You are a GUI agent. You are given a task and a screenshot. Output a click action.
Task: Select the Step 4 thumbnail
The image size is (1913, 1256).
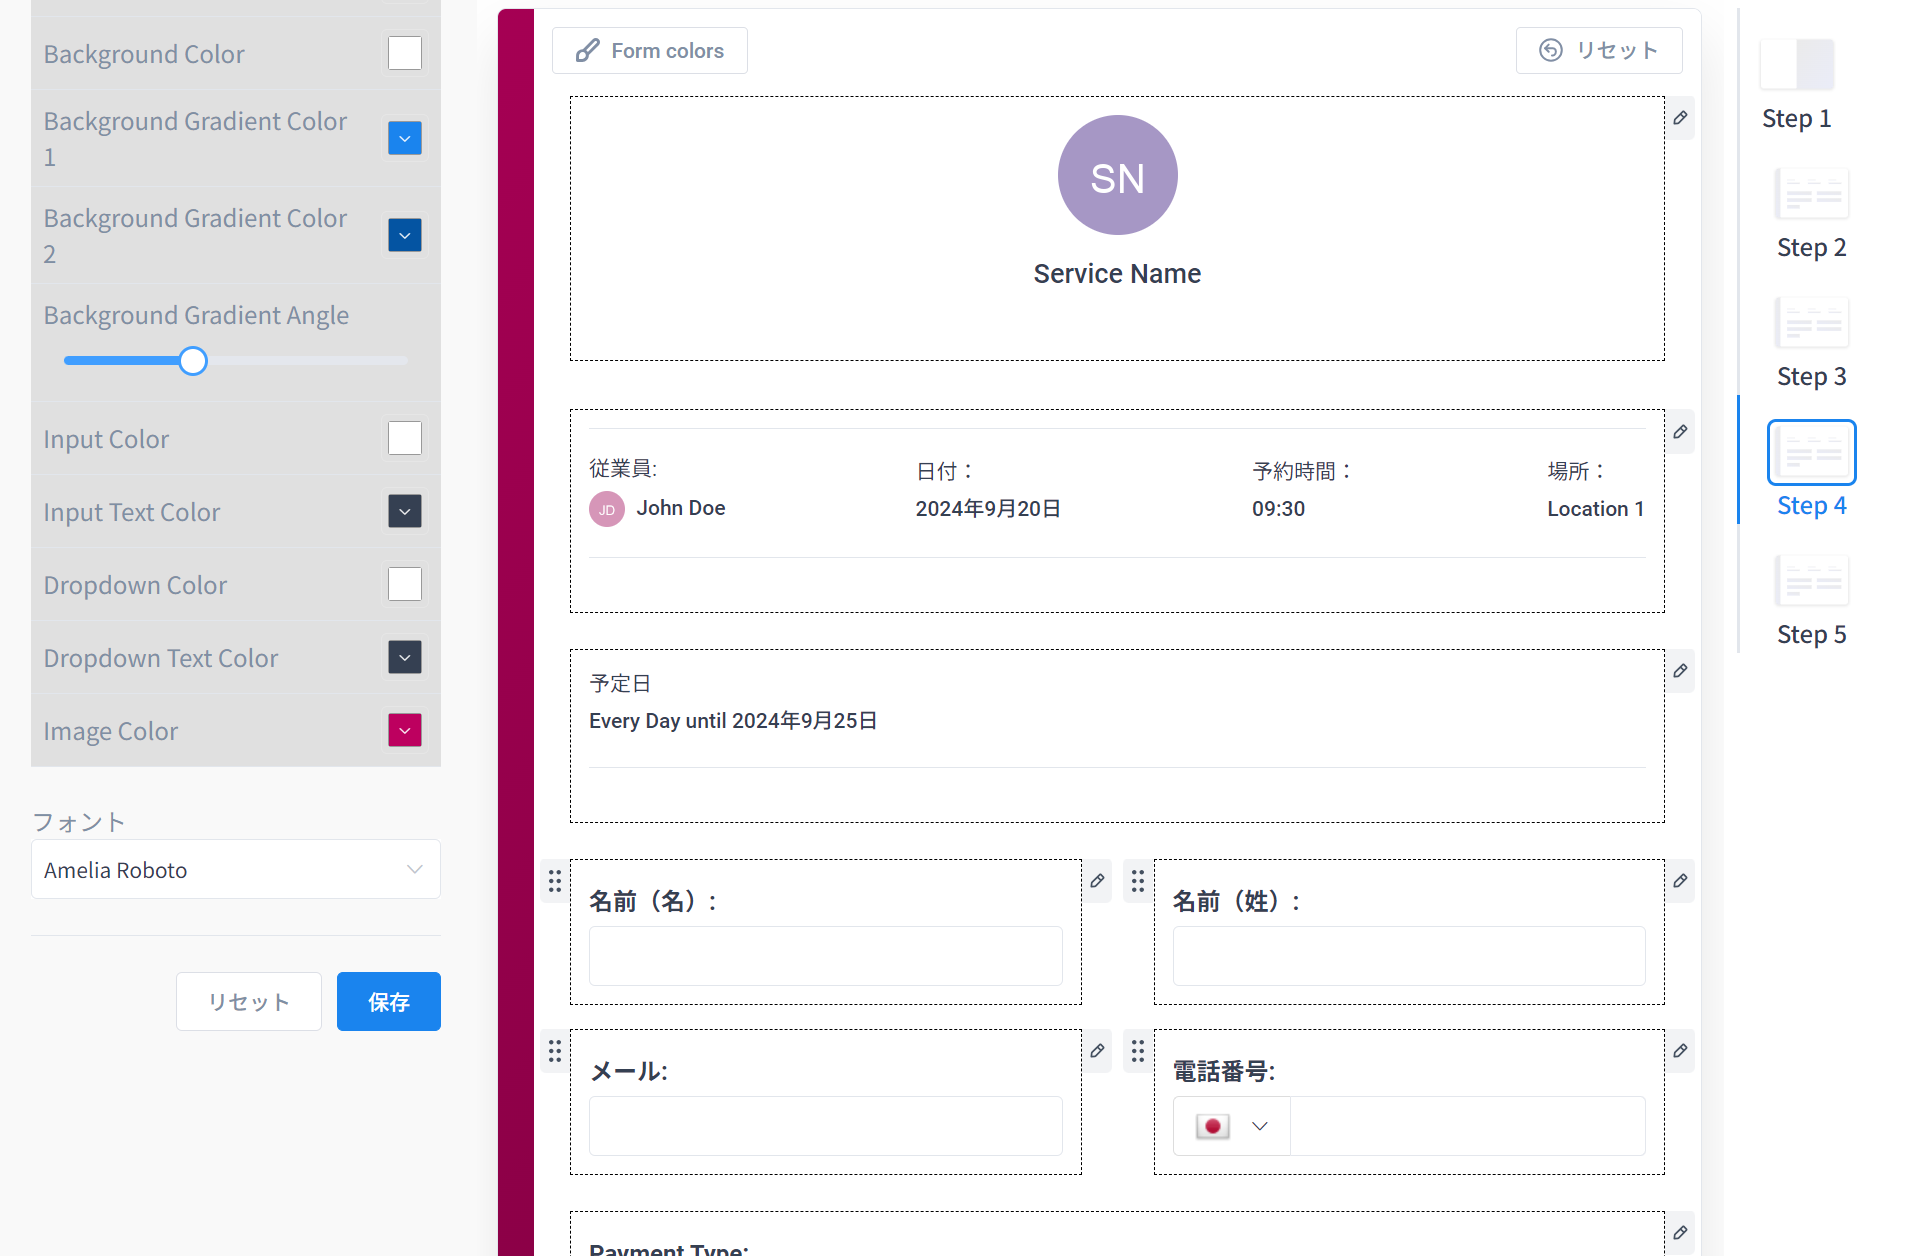tap(1811, 452)
